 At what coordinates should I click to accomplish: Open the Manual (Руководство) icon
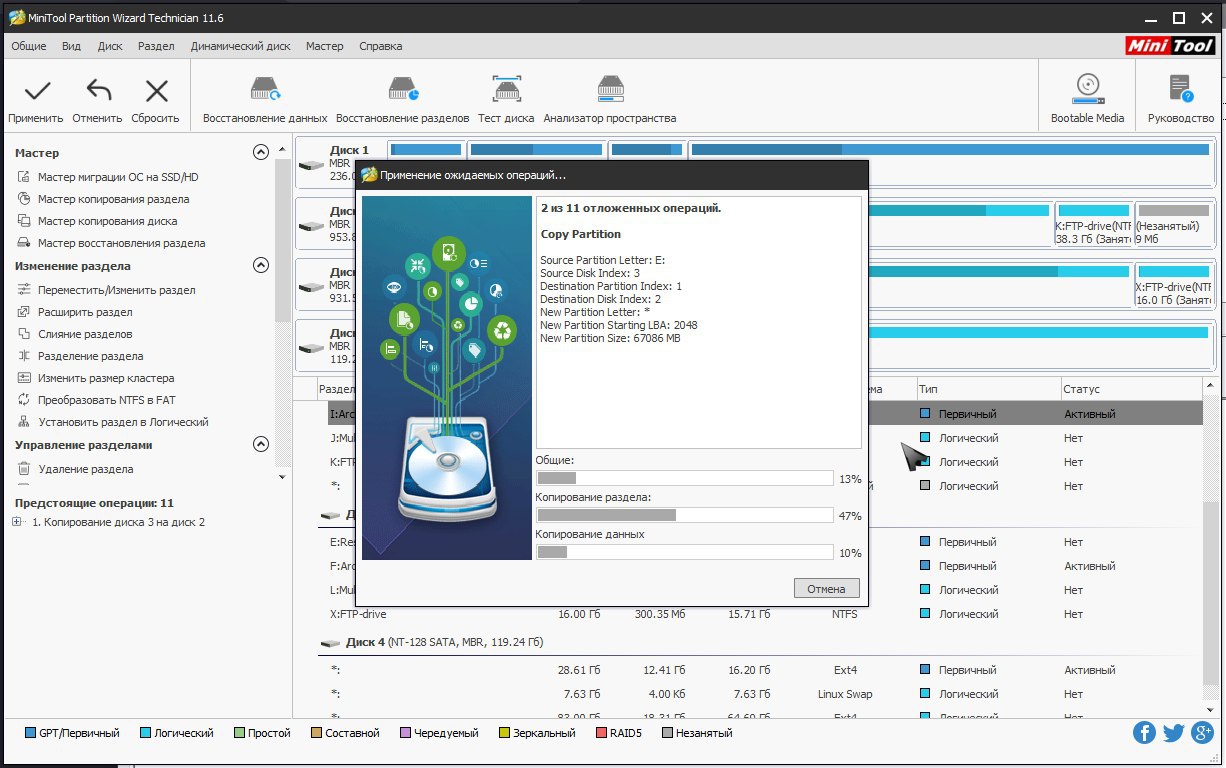1181,89
